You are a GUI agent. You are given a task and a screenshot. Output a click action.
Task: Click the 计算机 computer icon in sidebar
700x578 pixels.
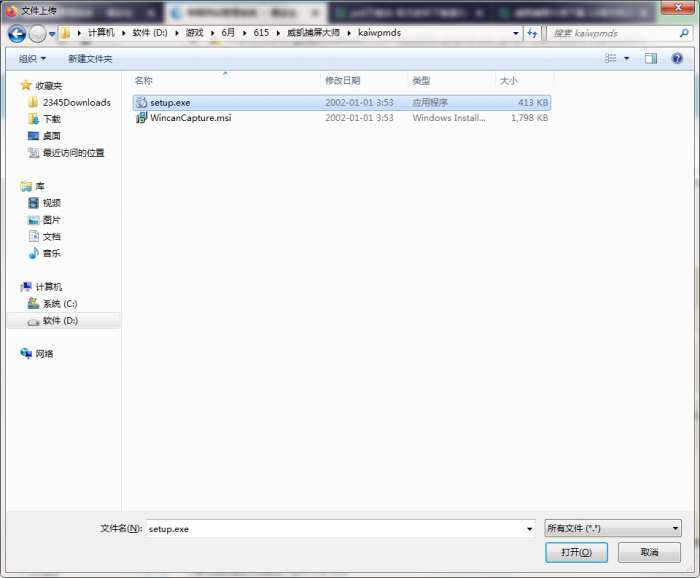pos(26,287)
